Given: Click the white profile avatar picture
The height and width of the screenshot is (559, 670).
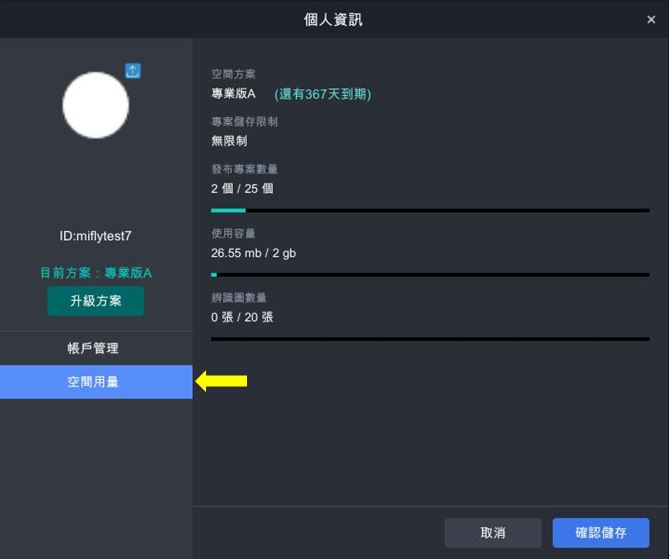Looking at the screenshot, I should 96,105.
